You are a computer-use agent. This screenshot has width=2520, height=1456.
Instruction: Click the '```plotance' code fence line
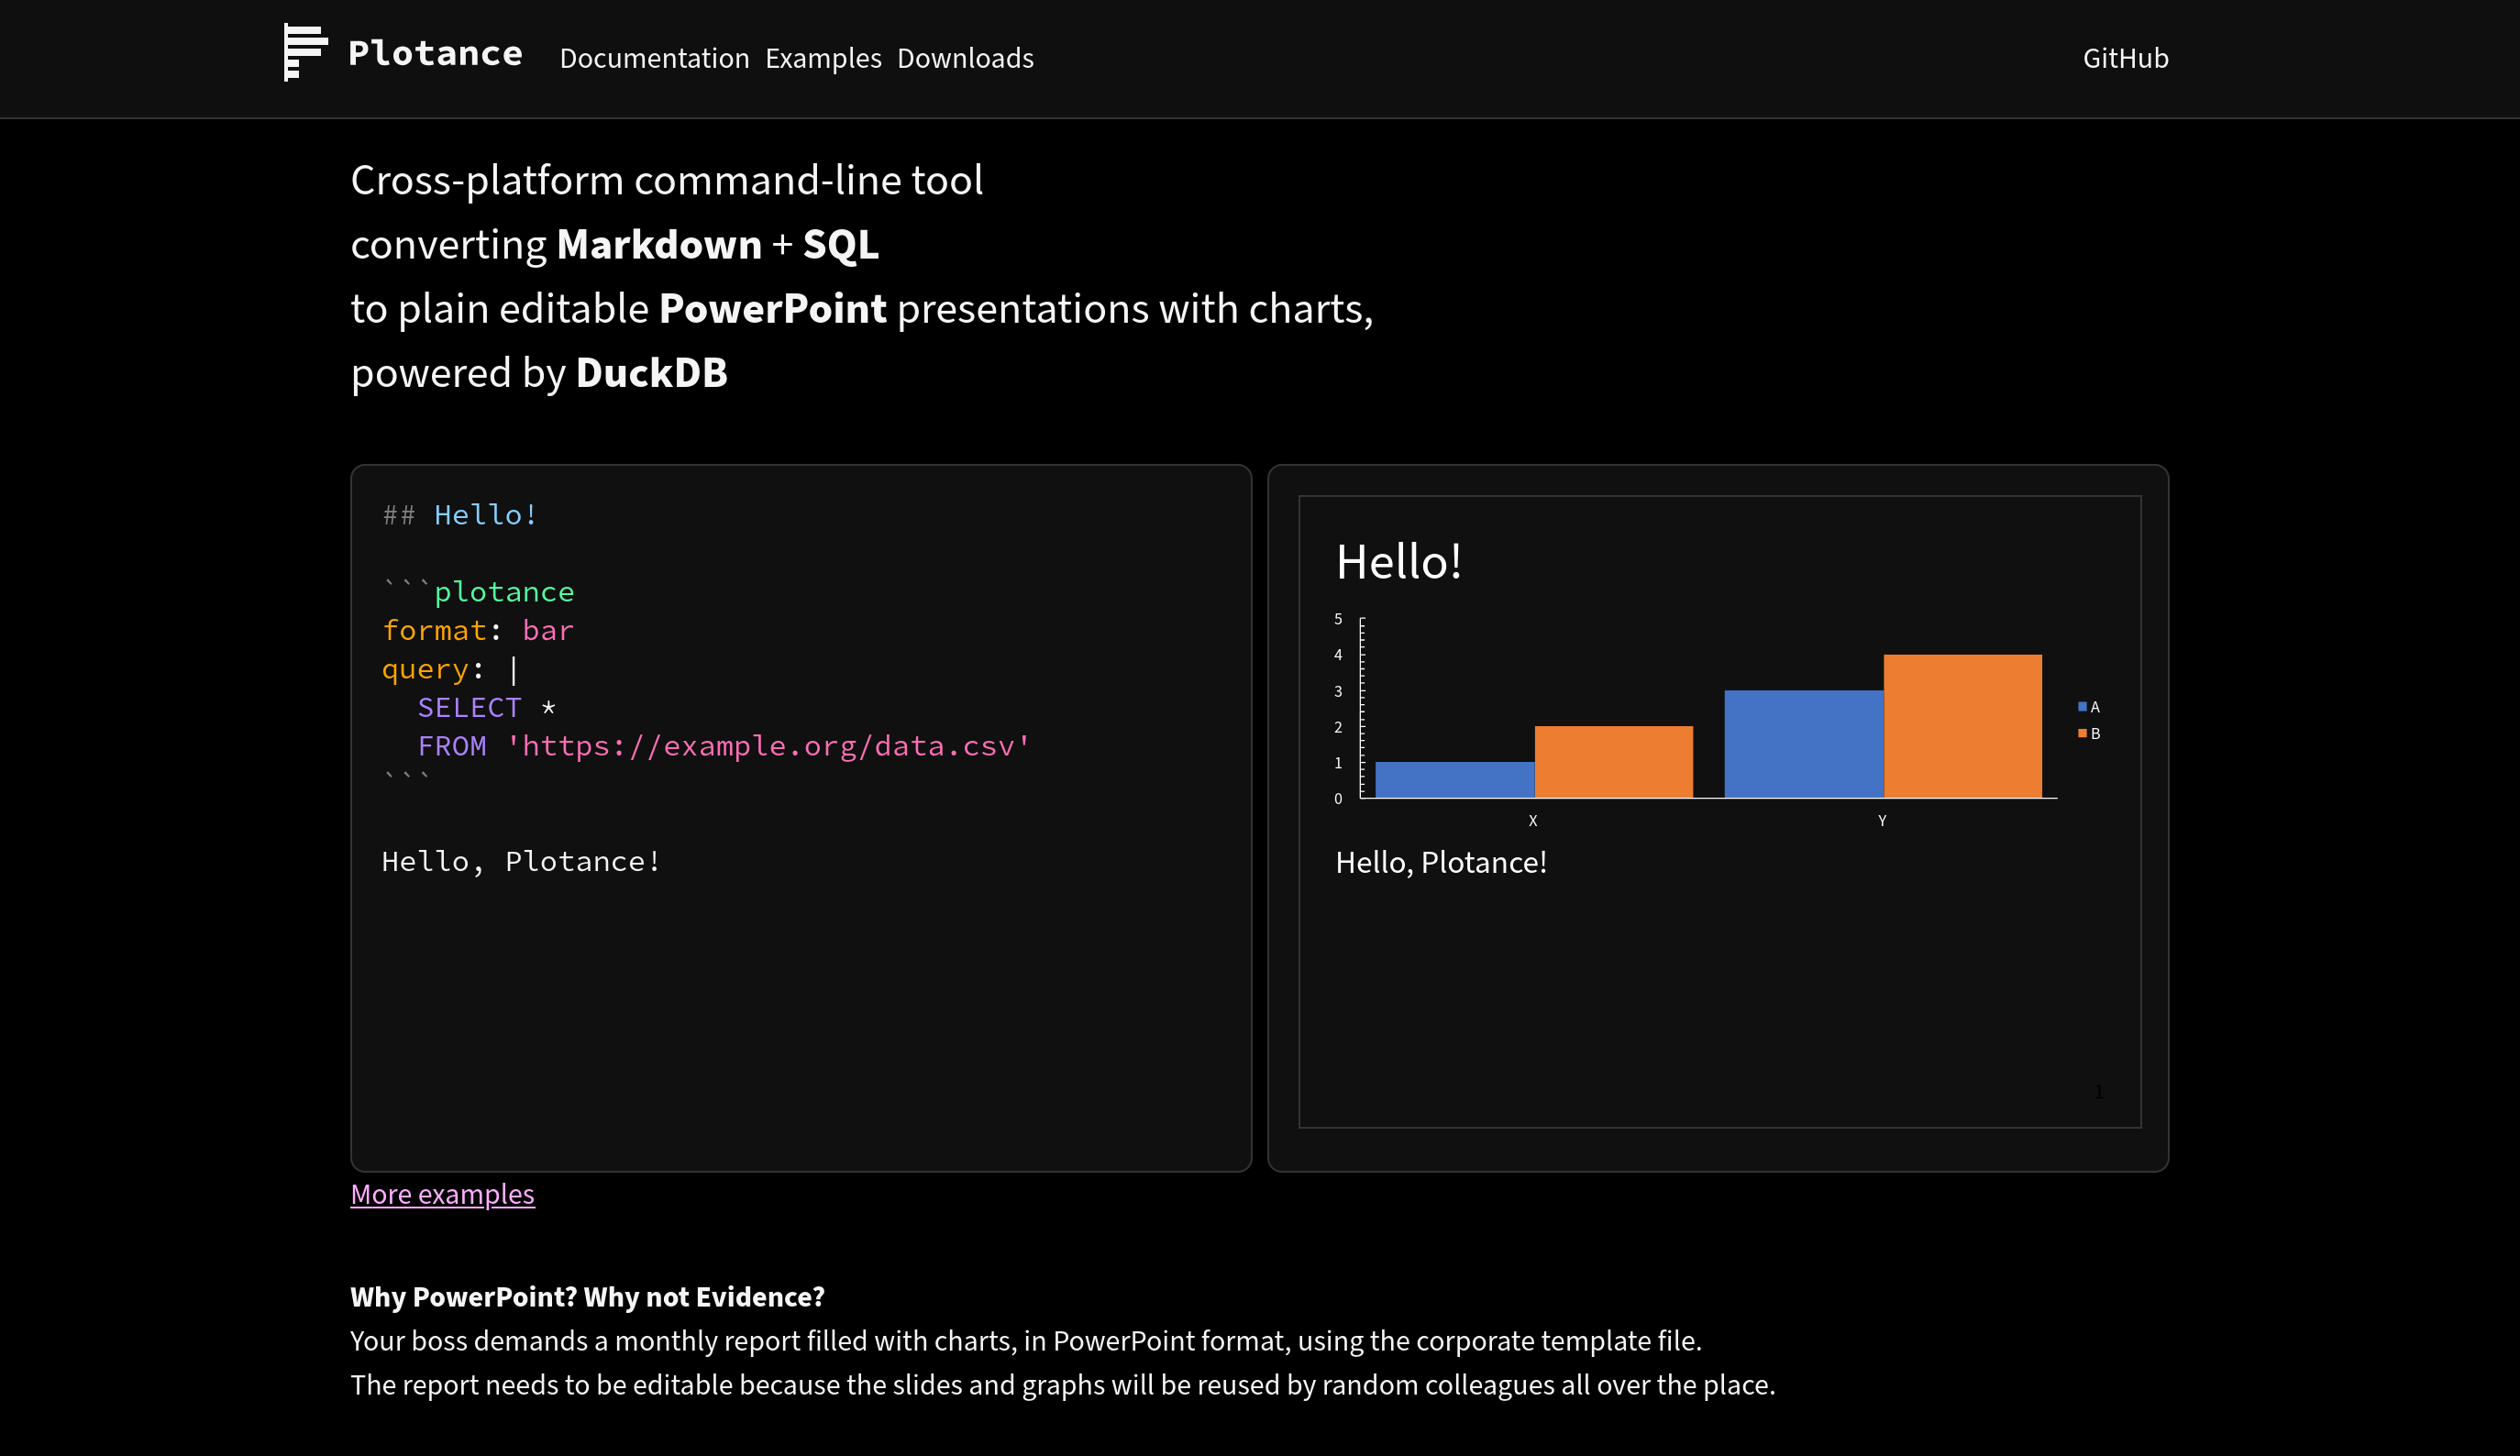[478, 591]
